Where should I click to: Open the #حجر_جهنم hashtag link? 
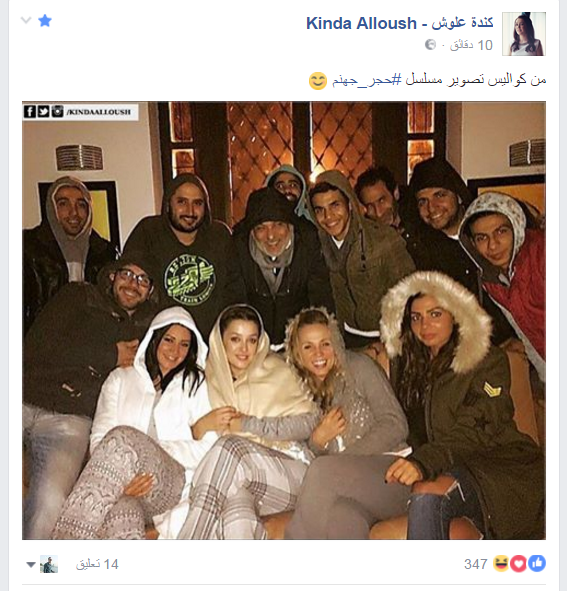coord(366,80)
